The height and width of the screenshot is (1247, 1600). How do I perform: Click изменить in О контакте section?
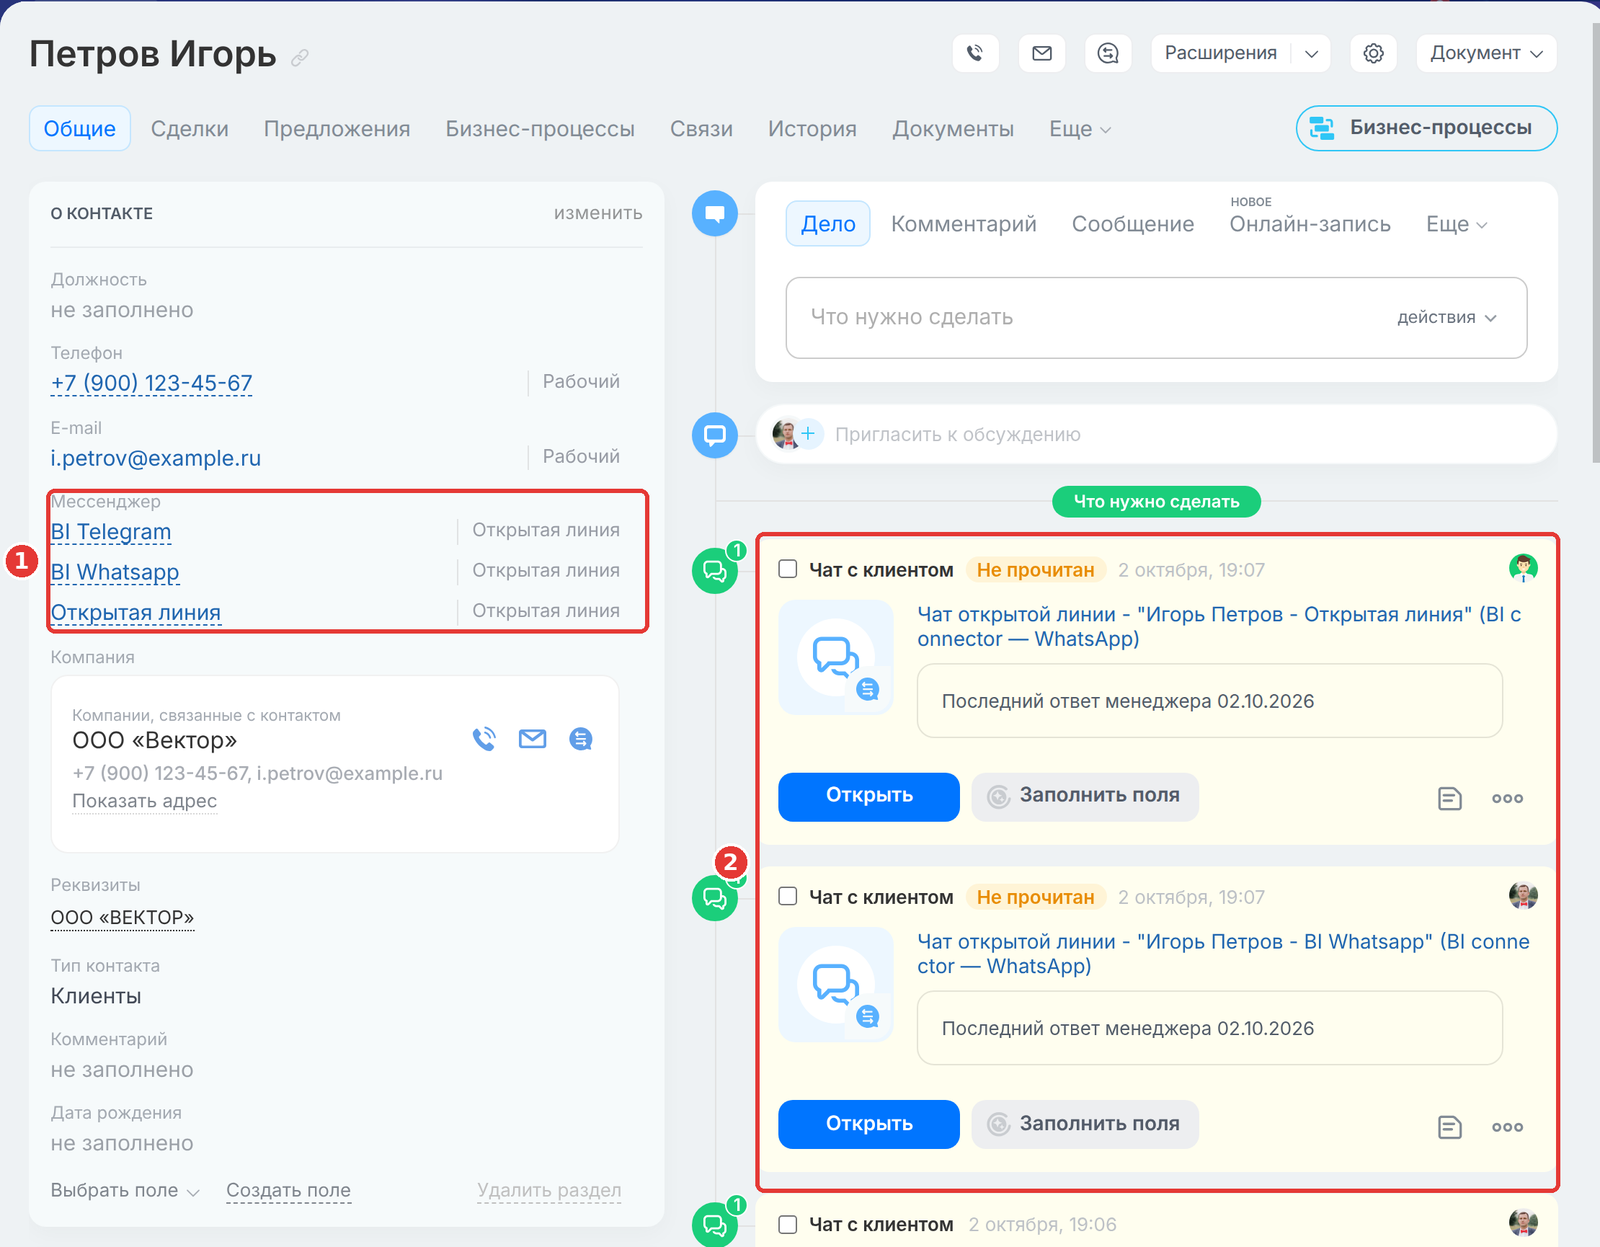tap(598, 213)
